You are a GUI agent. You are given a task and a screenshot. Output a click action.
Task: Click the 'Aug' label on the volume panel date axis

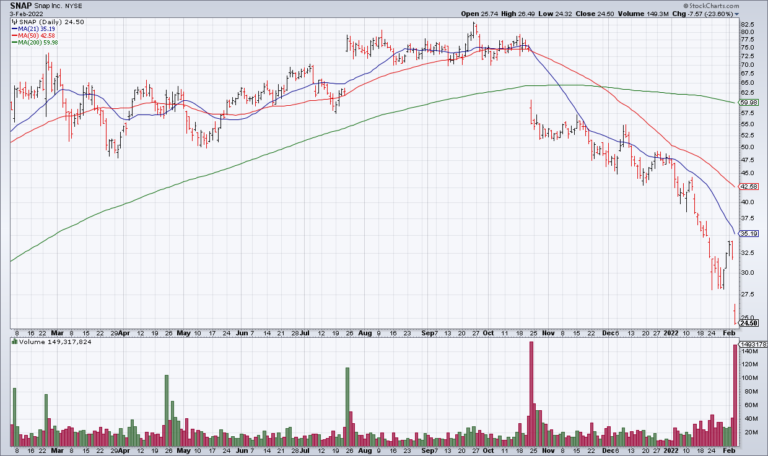(x=365, y=450)
